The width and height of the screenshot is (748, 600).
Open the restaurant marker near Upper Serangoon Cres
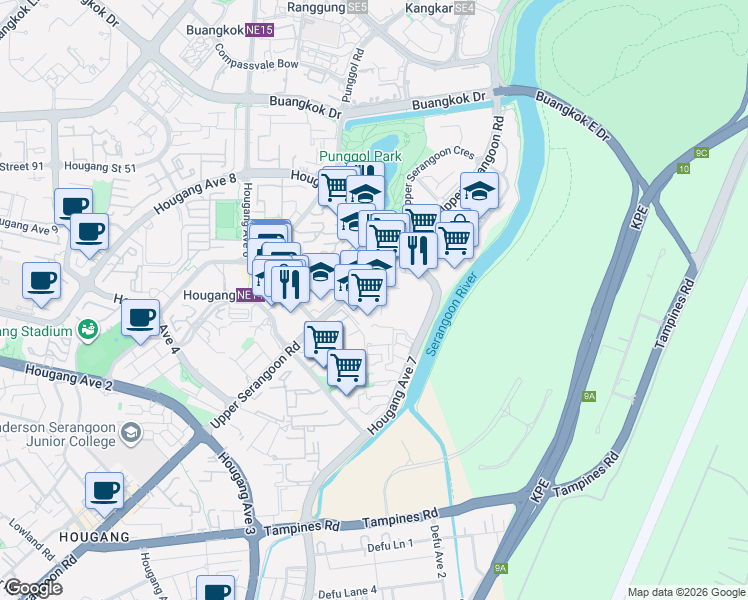418,251
